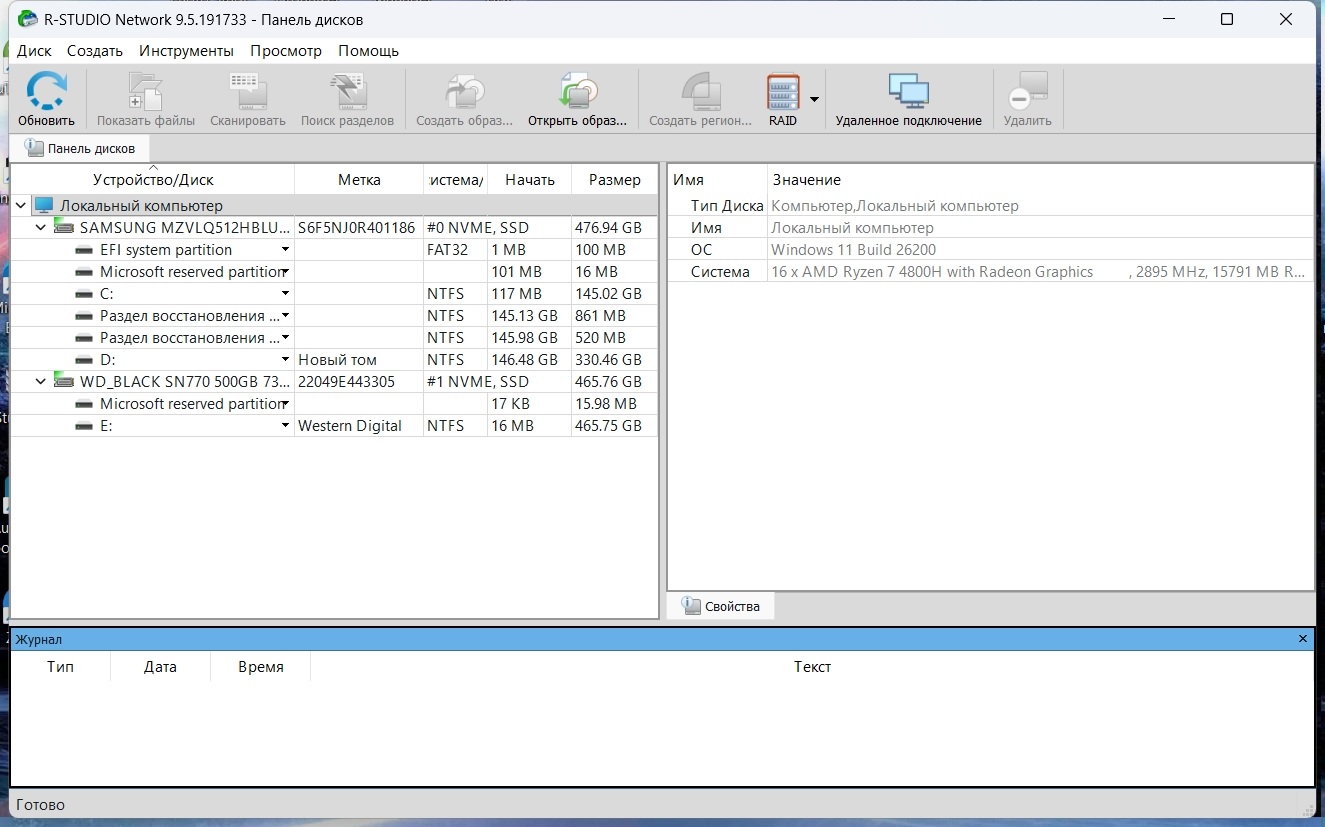Close the Журнал log panel
The height and width of the screenshot is (827, 1325).
[1302, 639]
